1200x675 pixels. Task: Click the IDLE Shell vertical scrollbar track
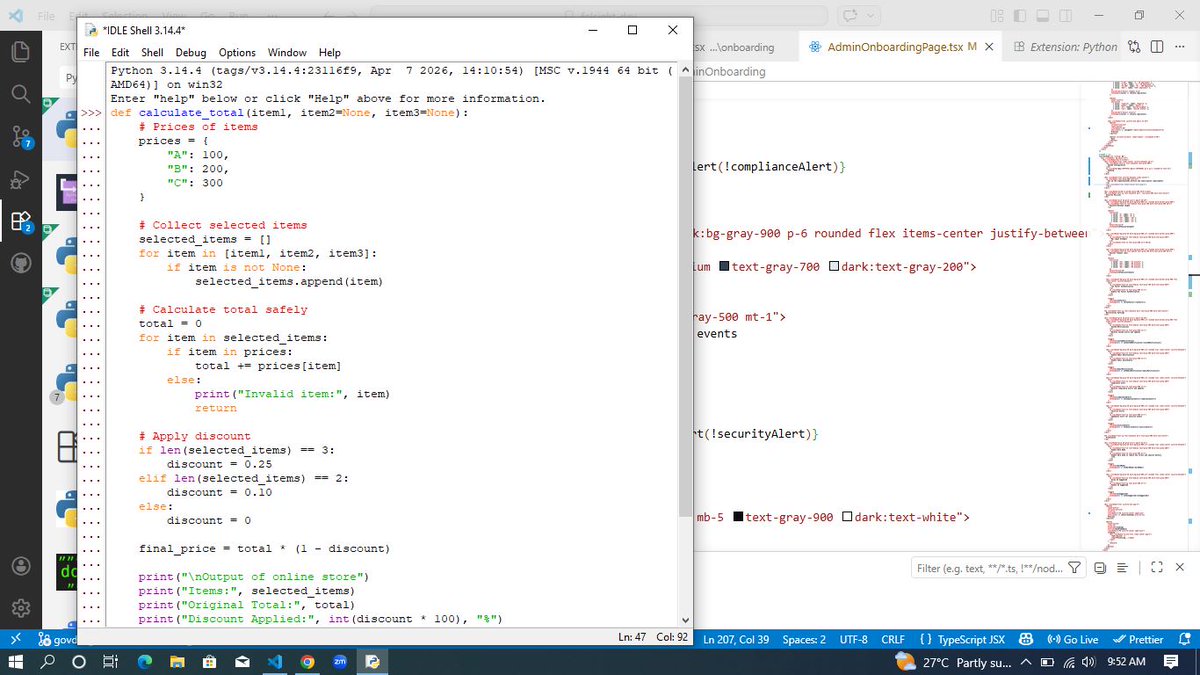click(685, 345)
